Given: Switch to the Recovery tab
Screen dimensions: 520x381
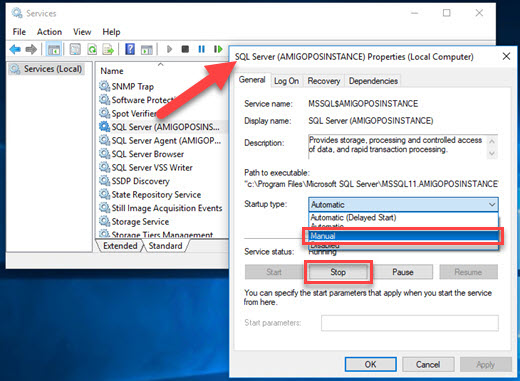Looking at the screenshot, I should point(324,81).
